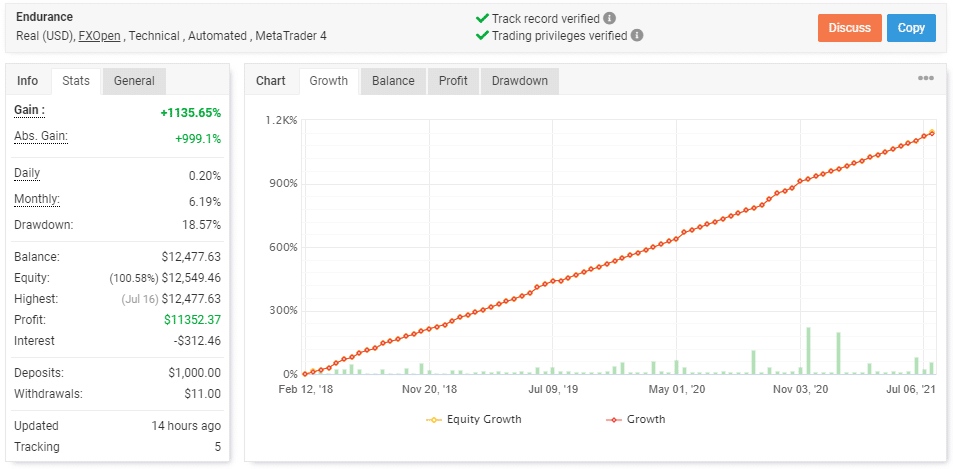Image resolution: width=953 pixels, height=469 pixels.
Task: Click the Trading privileges verified info icon
Action: [x=637, y=35]
